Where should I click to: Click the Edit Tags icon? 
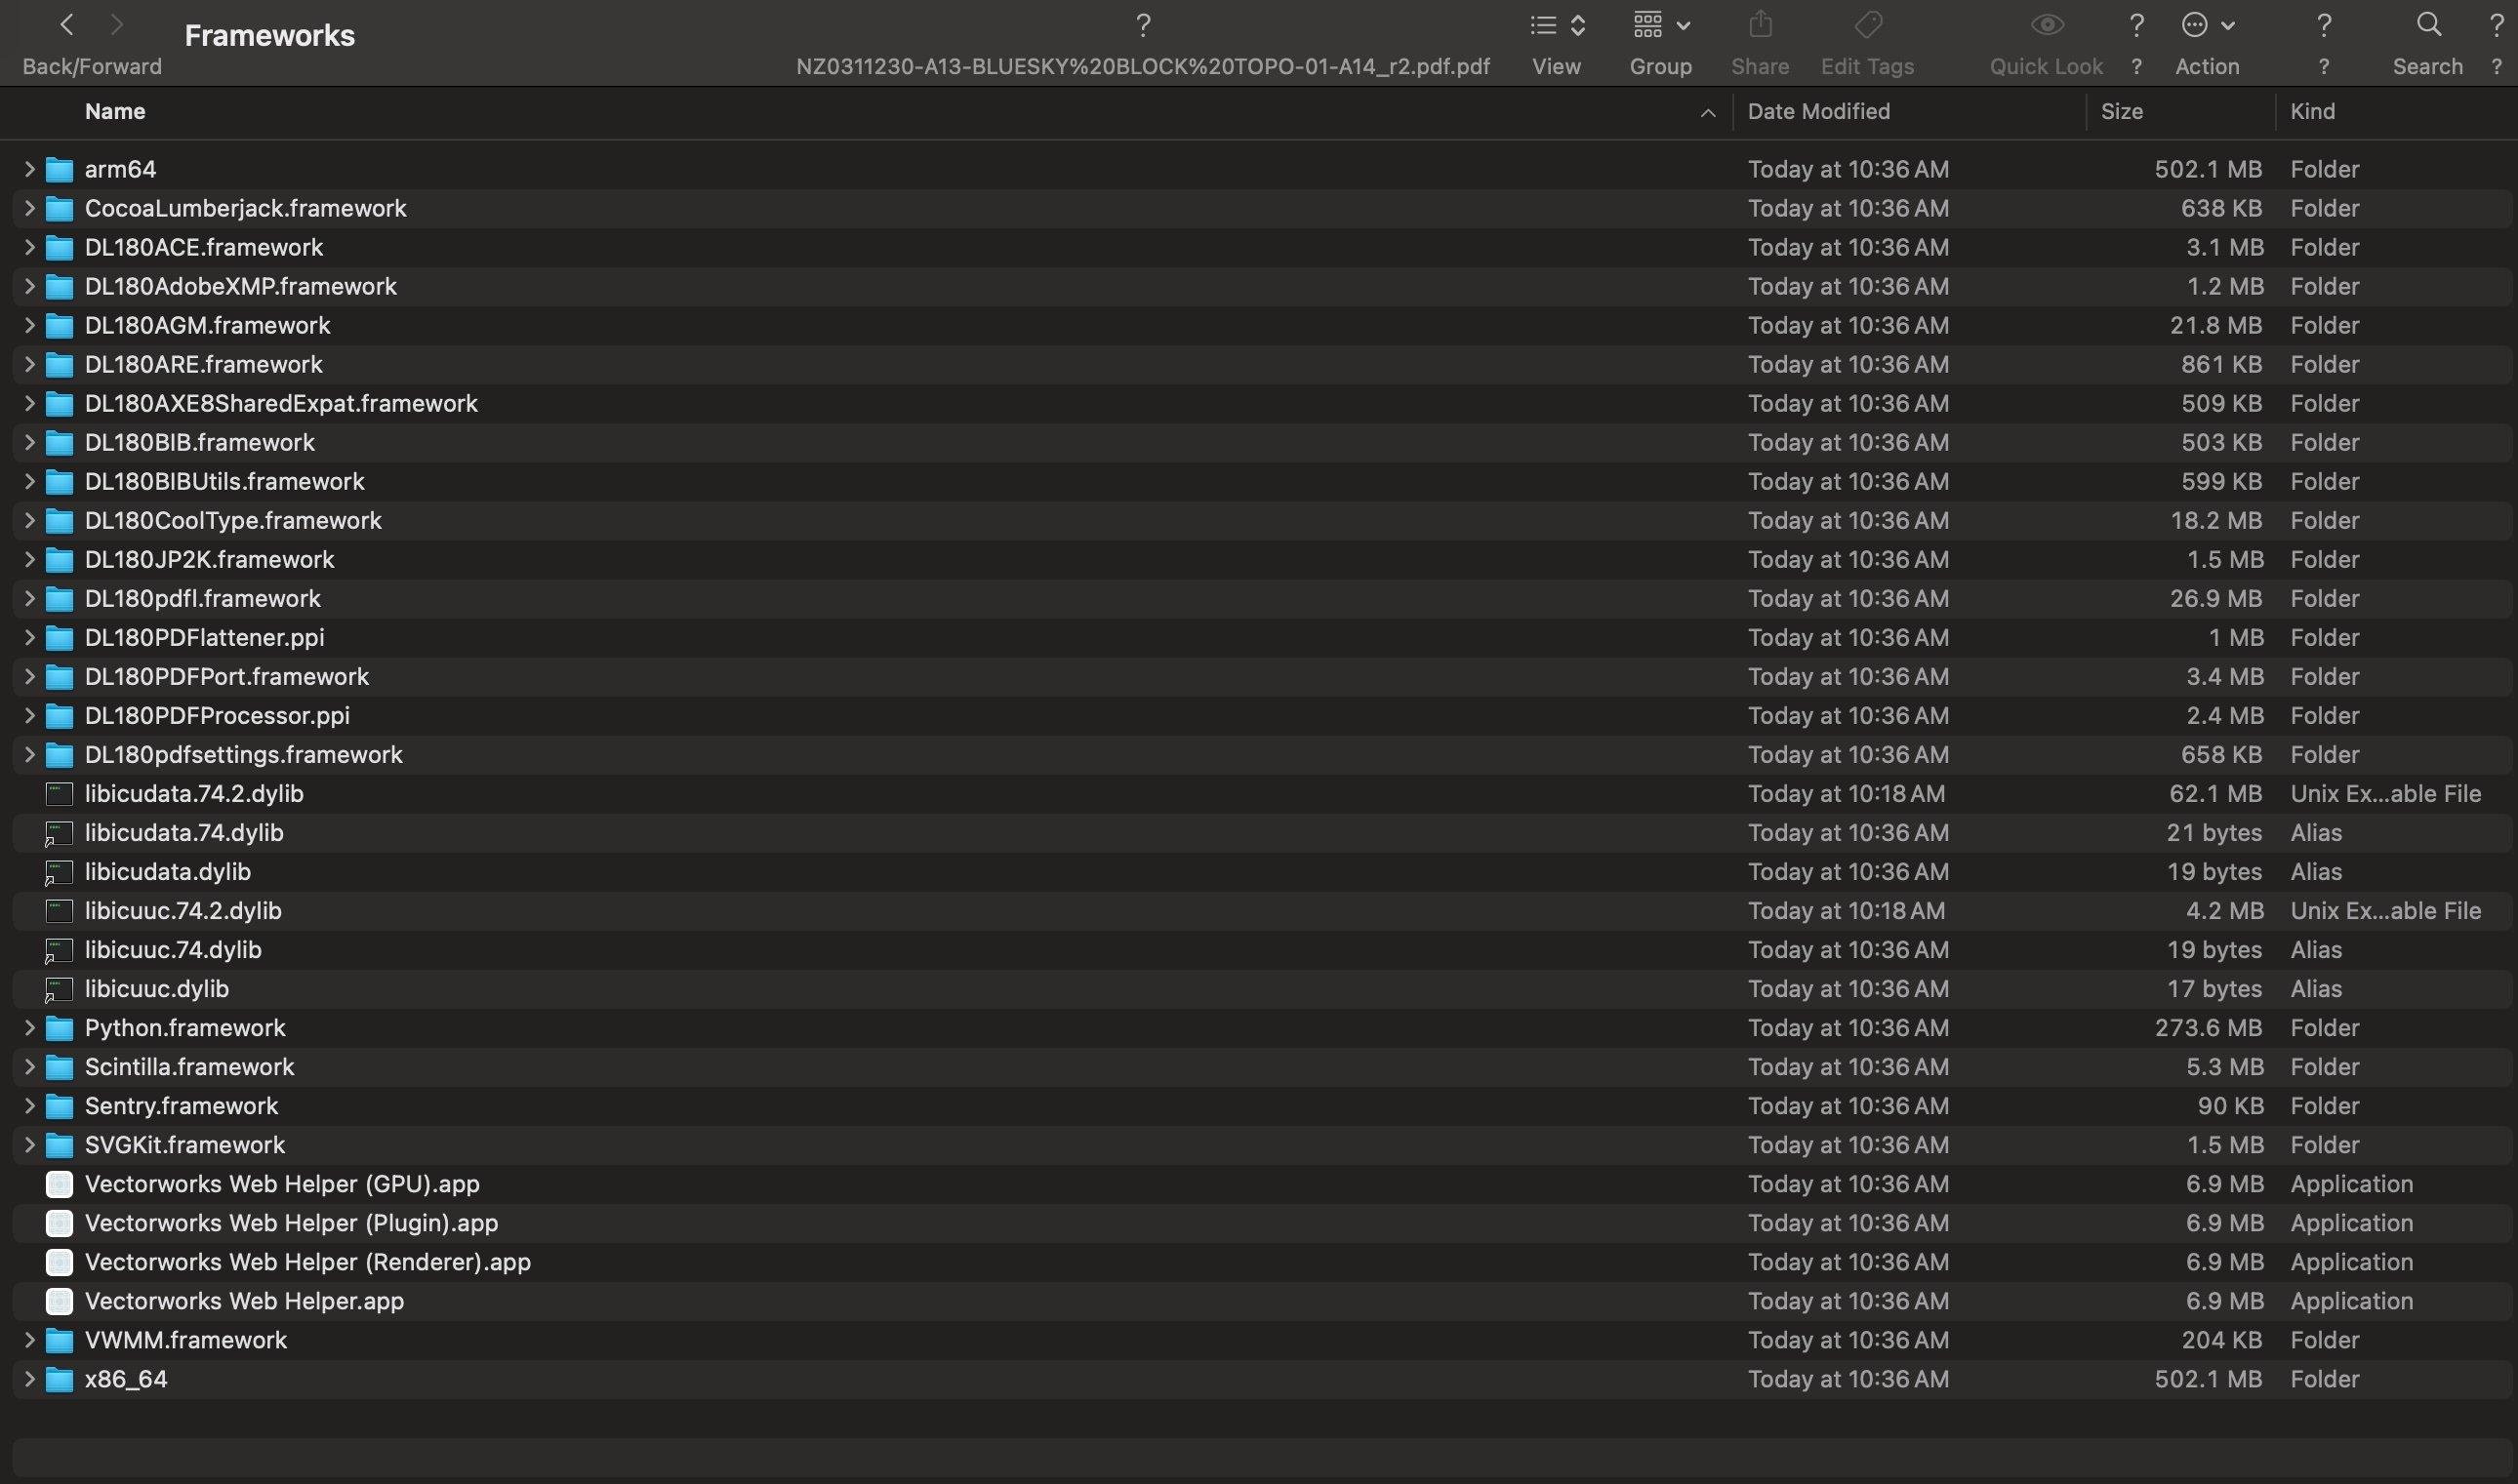coord(1867,25)
